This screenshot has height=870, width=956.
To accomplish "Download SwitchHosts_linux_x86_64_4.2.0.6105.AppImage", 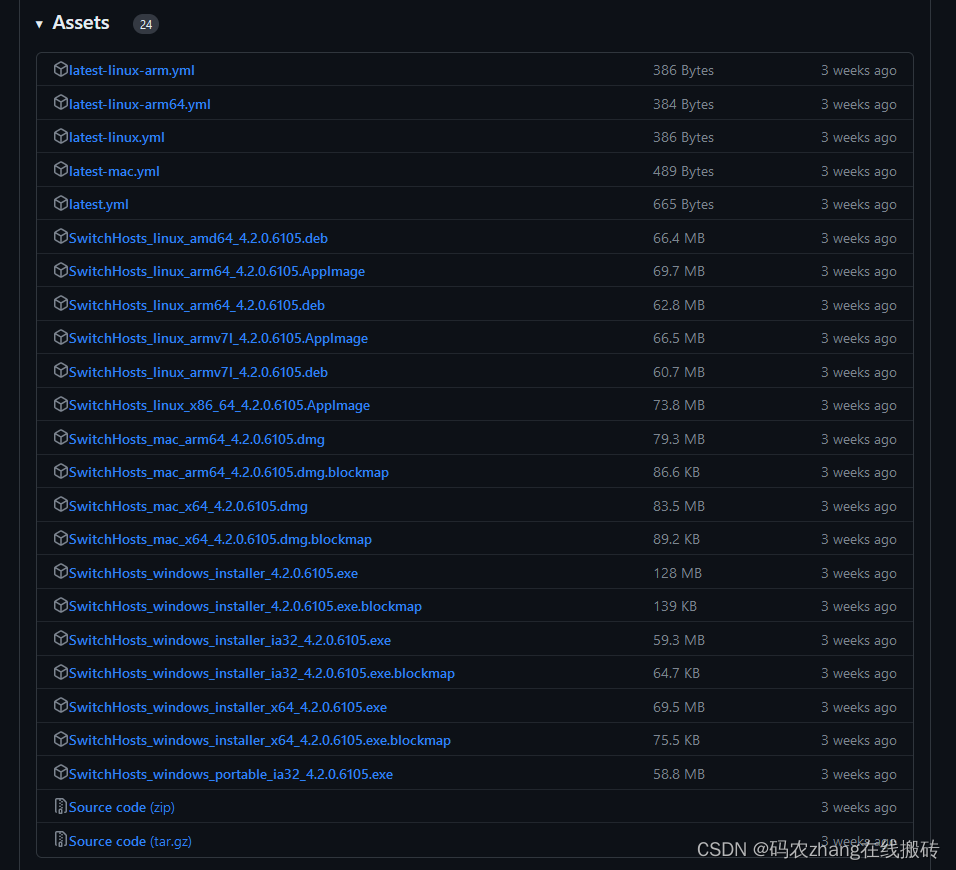I will 219,406.
